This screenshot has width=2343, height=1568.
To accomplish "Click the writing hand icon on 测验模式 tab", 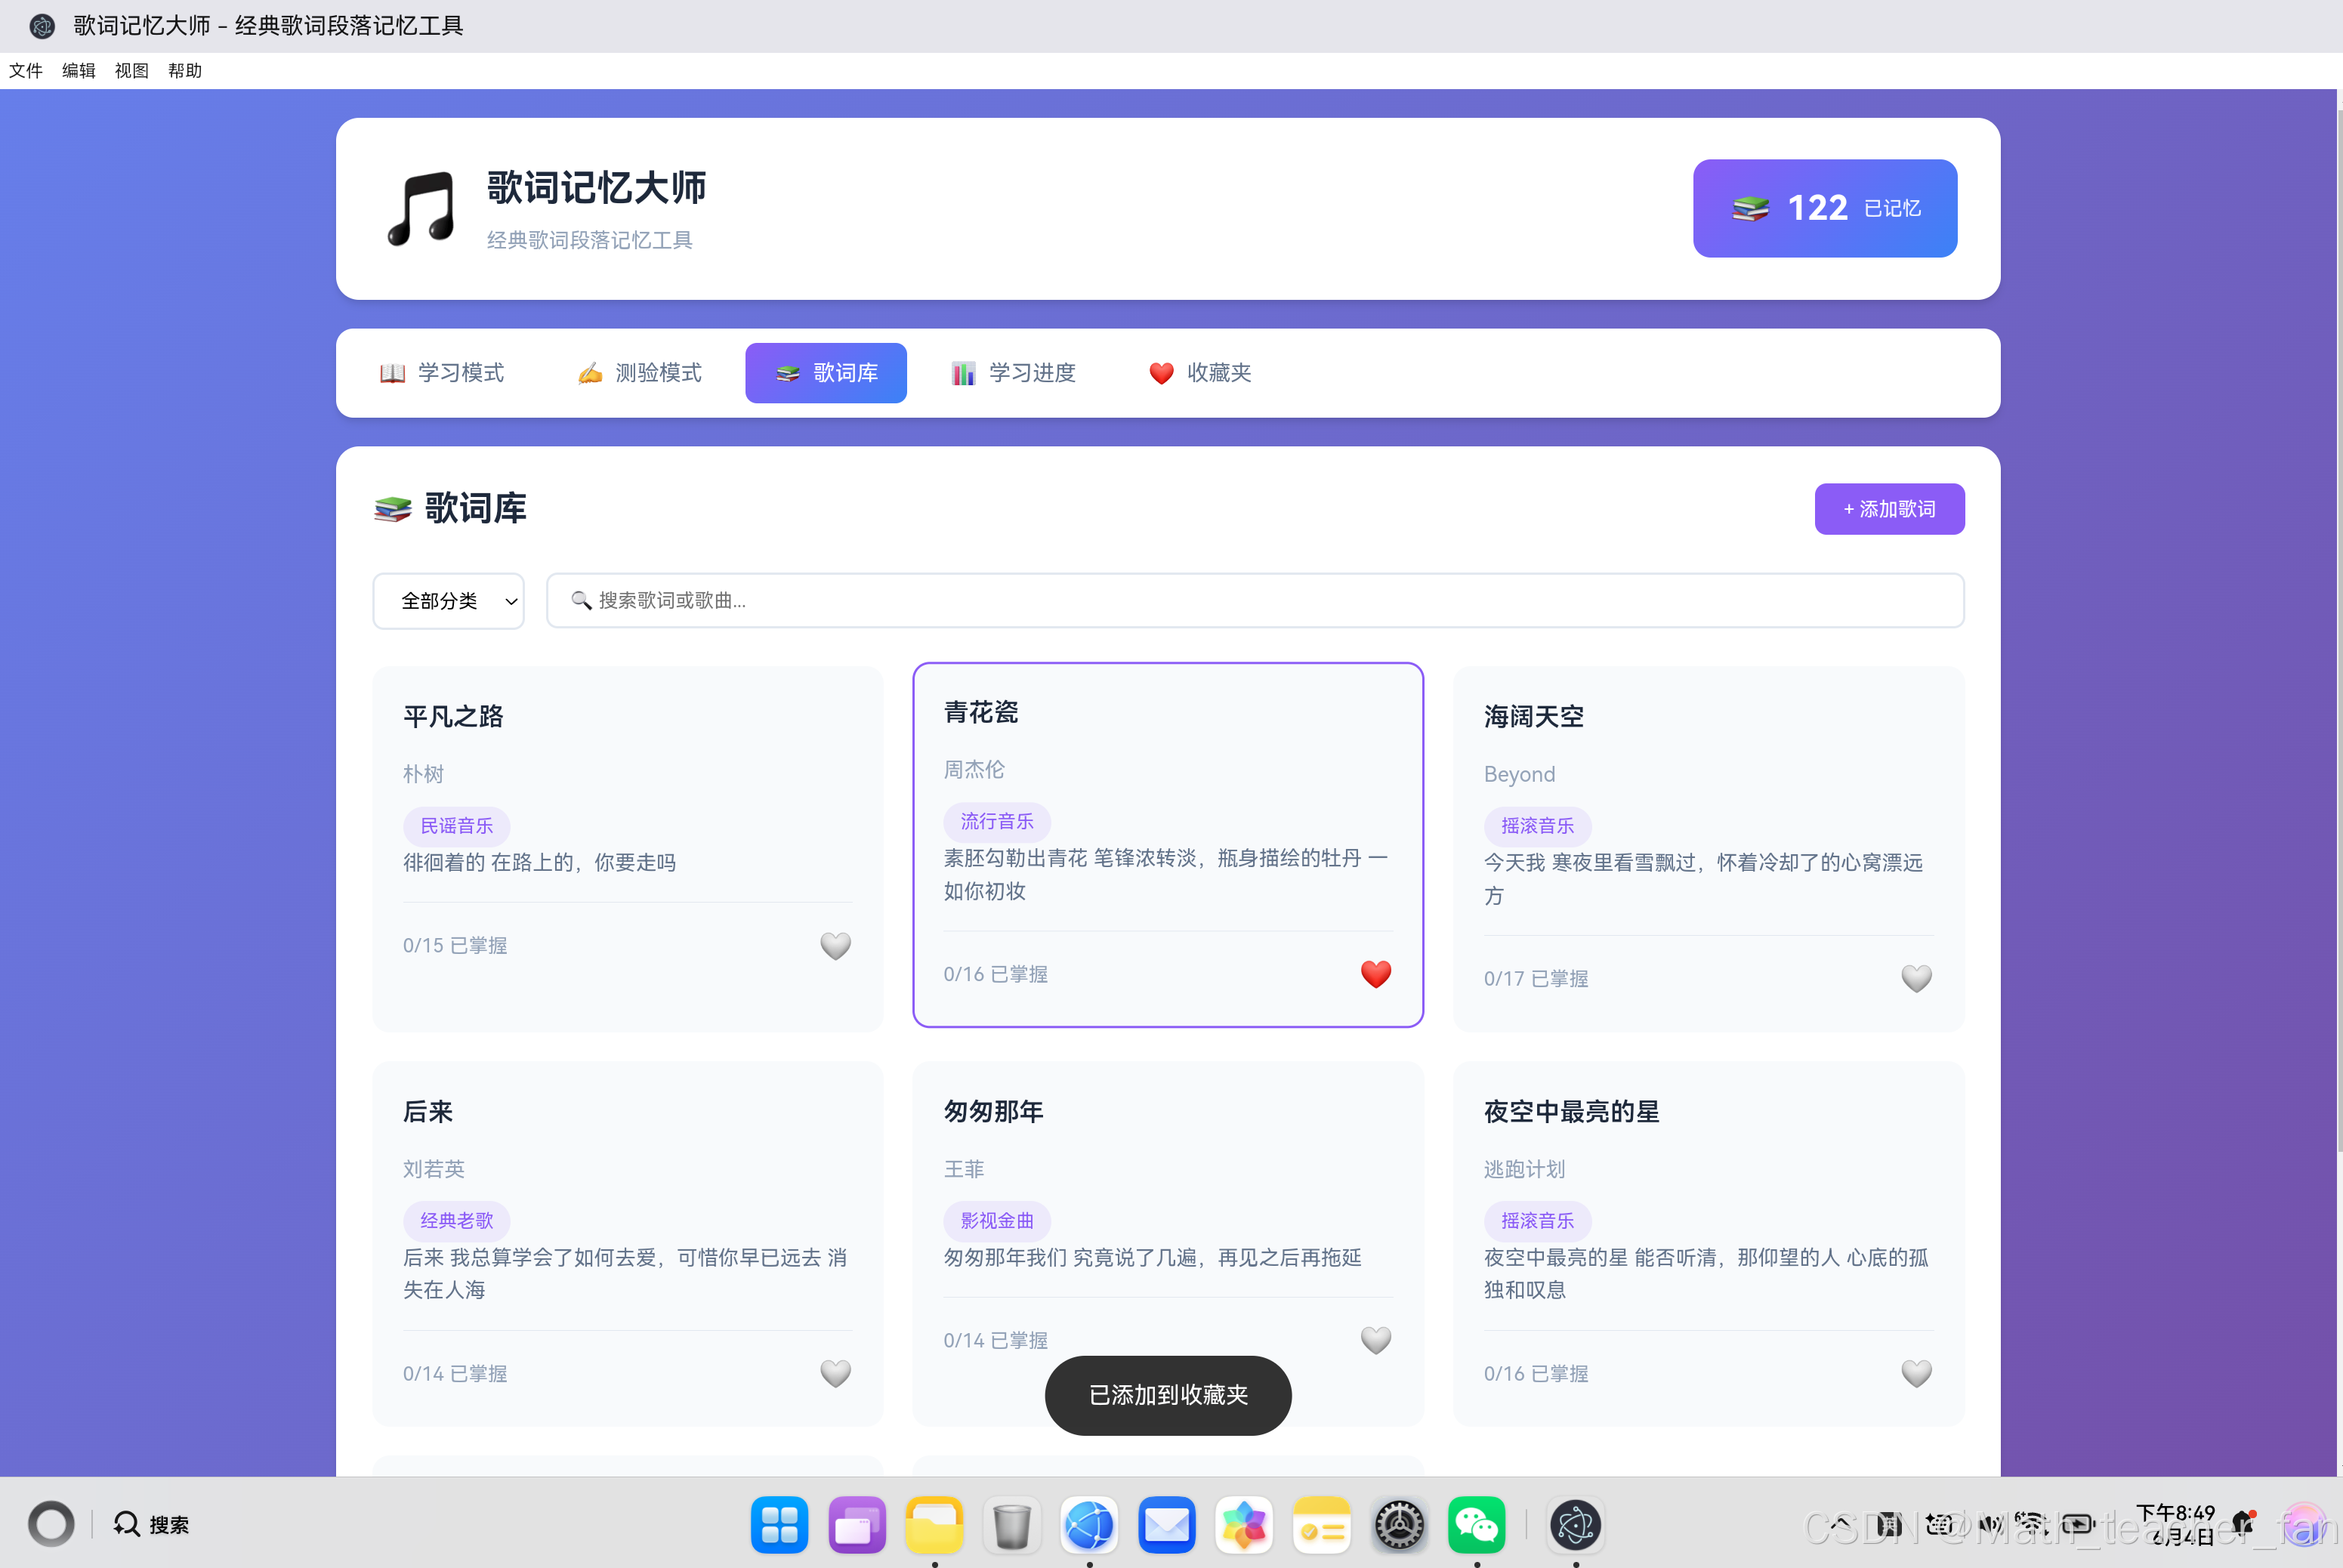I will [590, 373].
